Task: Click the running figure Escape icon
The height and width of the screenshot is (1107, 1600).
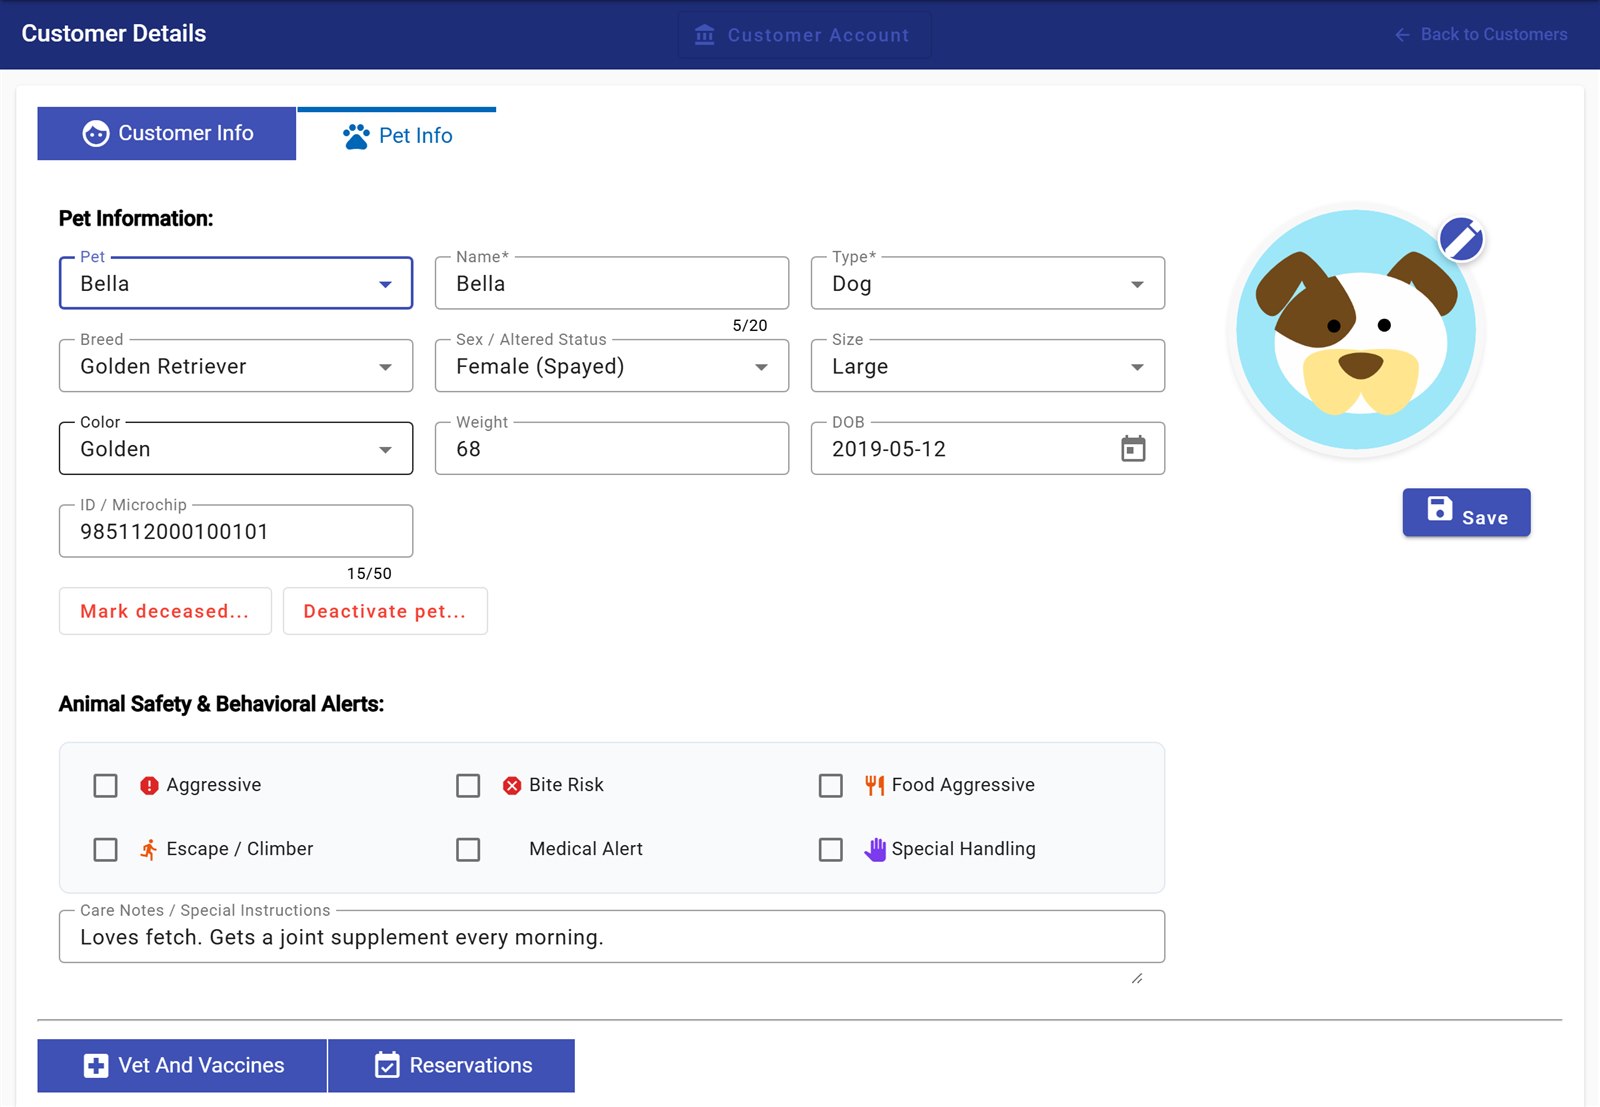Action: tap(149, 850)
